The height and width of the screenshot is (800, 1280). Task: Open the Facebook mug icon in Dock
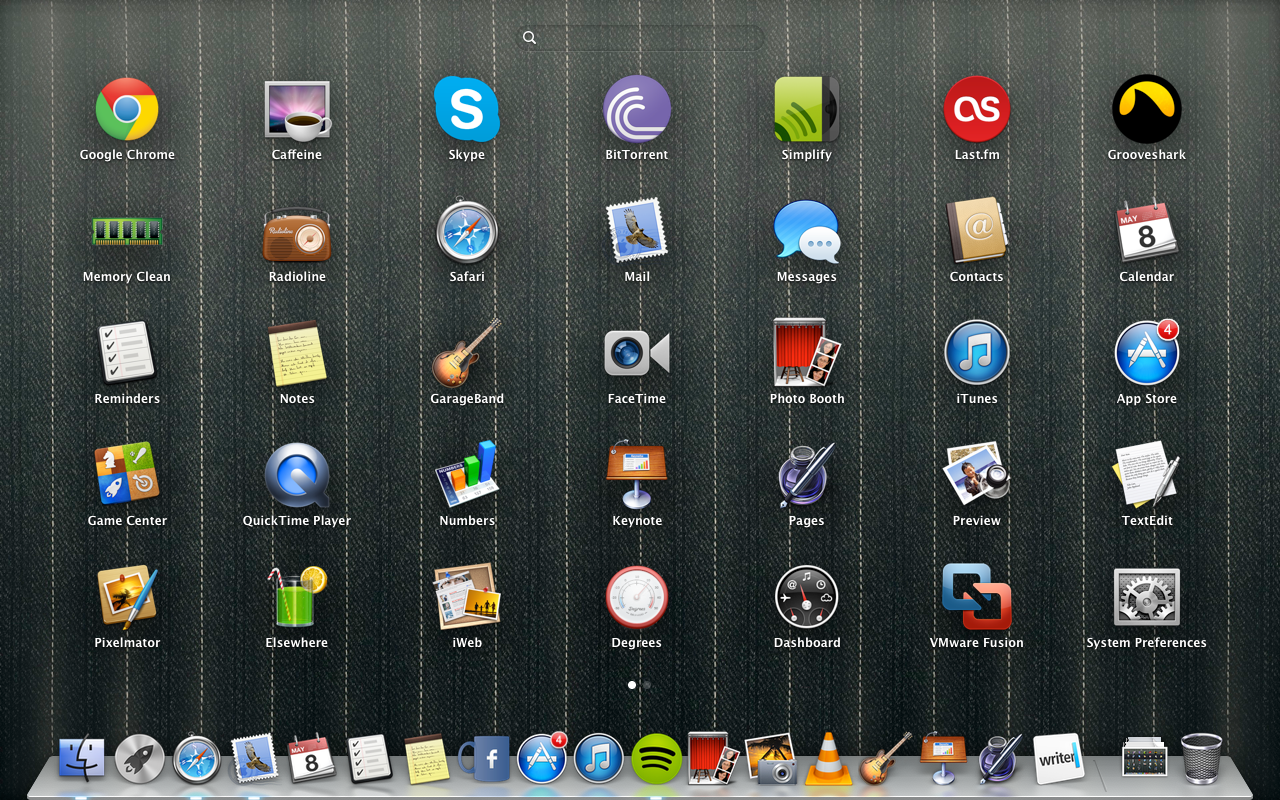tap(484, 759)
